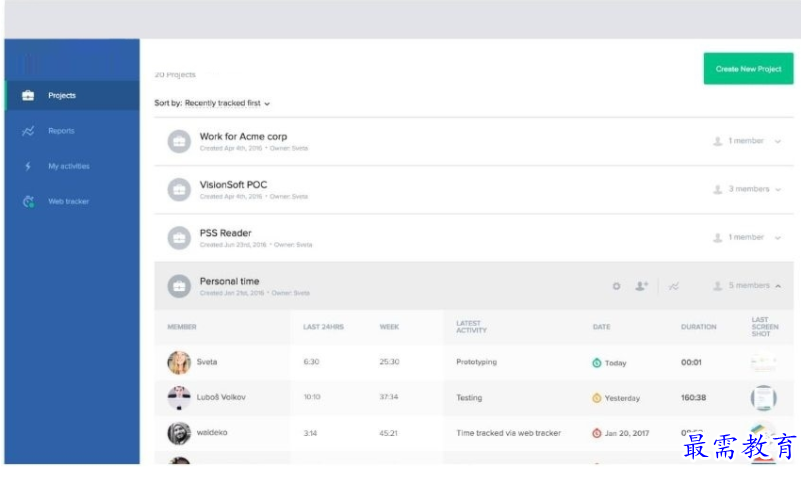Click the 6:30 last 24hrs value
805x478 pixels.
tap(311, 362)
